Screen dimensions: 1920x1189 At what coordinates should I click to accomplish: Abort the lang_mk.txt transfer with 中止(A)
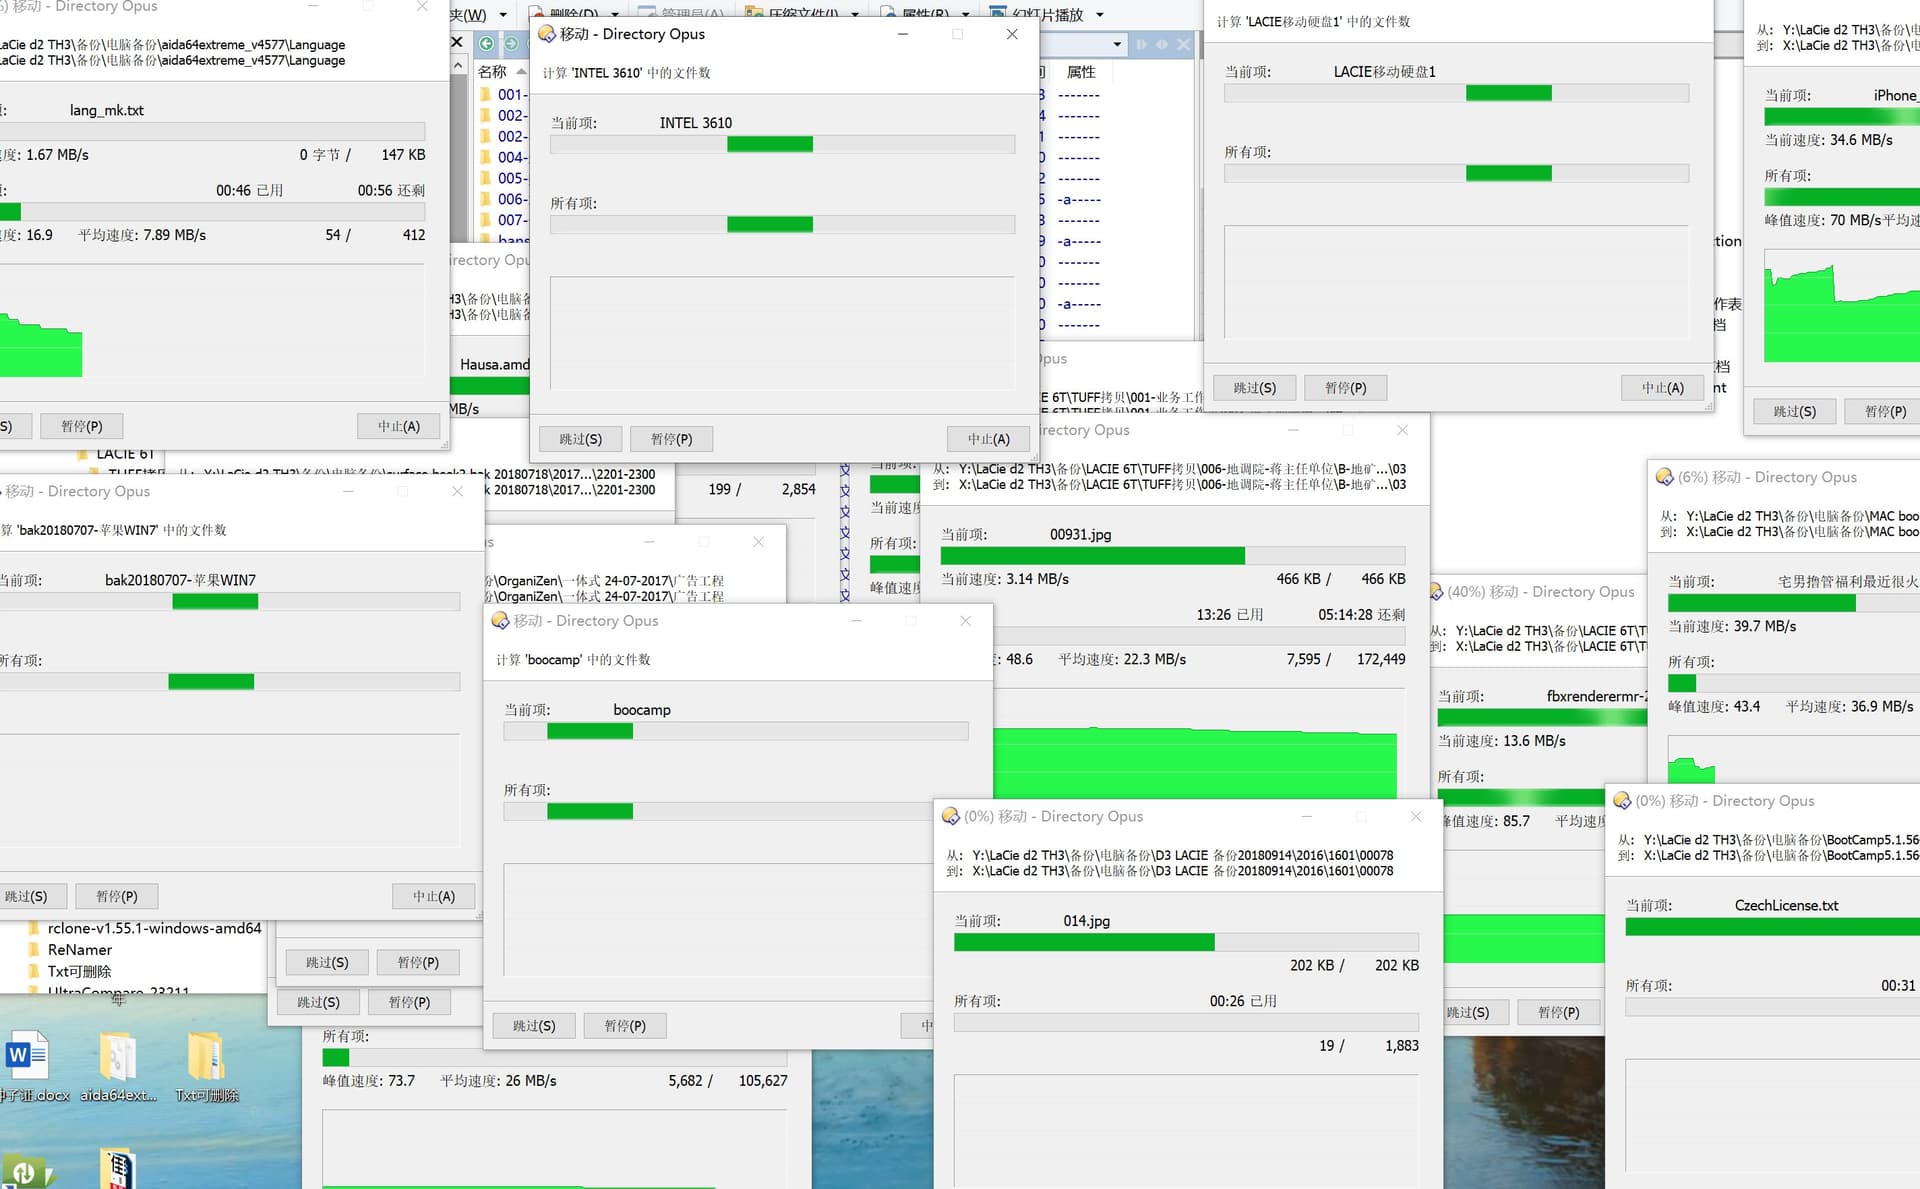[398, 426]
